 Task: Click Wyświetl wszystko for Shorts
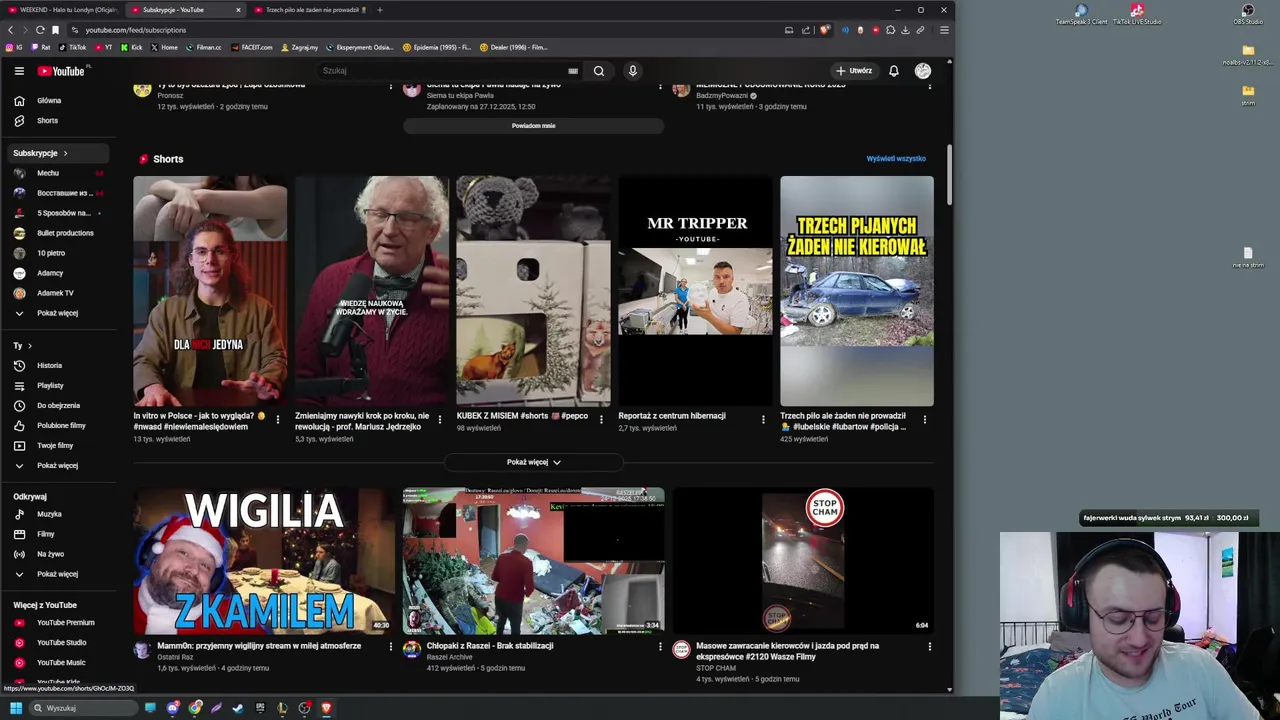click(896, 159)
